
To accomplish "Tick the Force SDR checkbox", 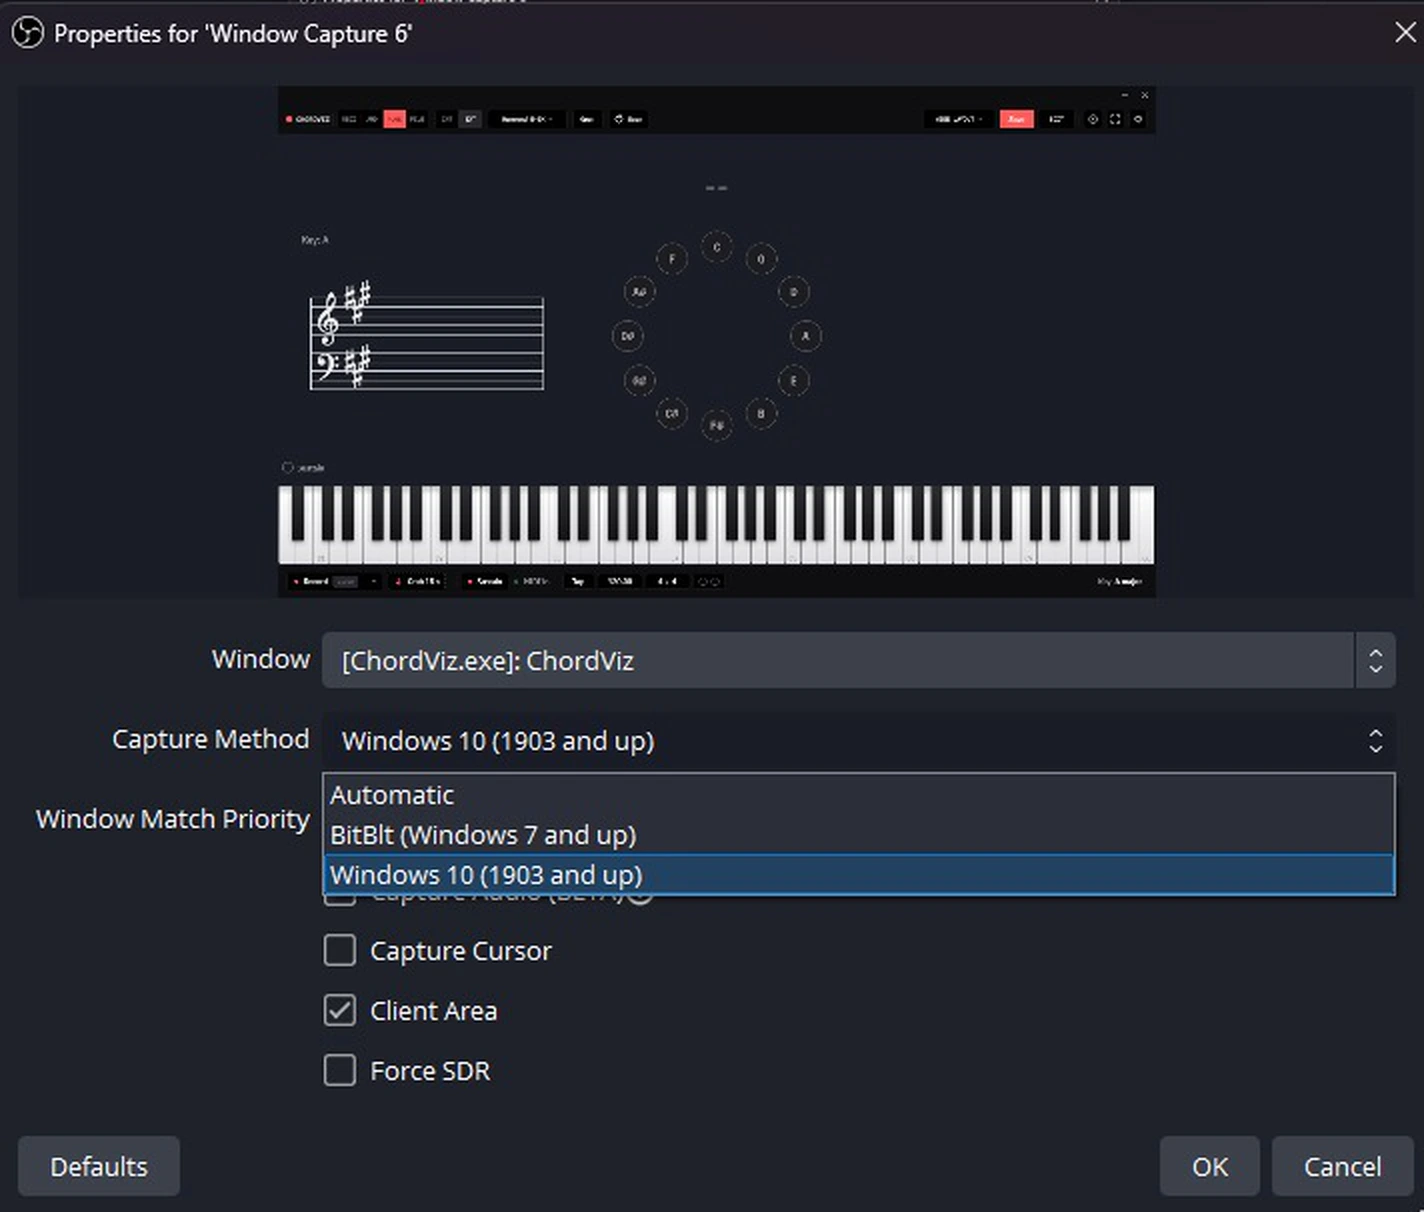I will [340, 1070].
